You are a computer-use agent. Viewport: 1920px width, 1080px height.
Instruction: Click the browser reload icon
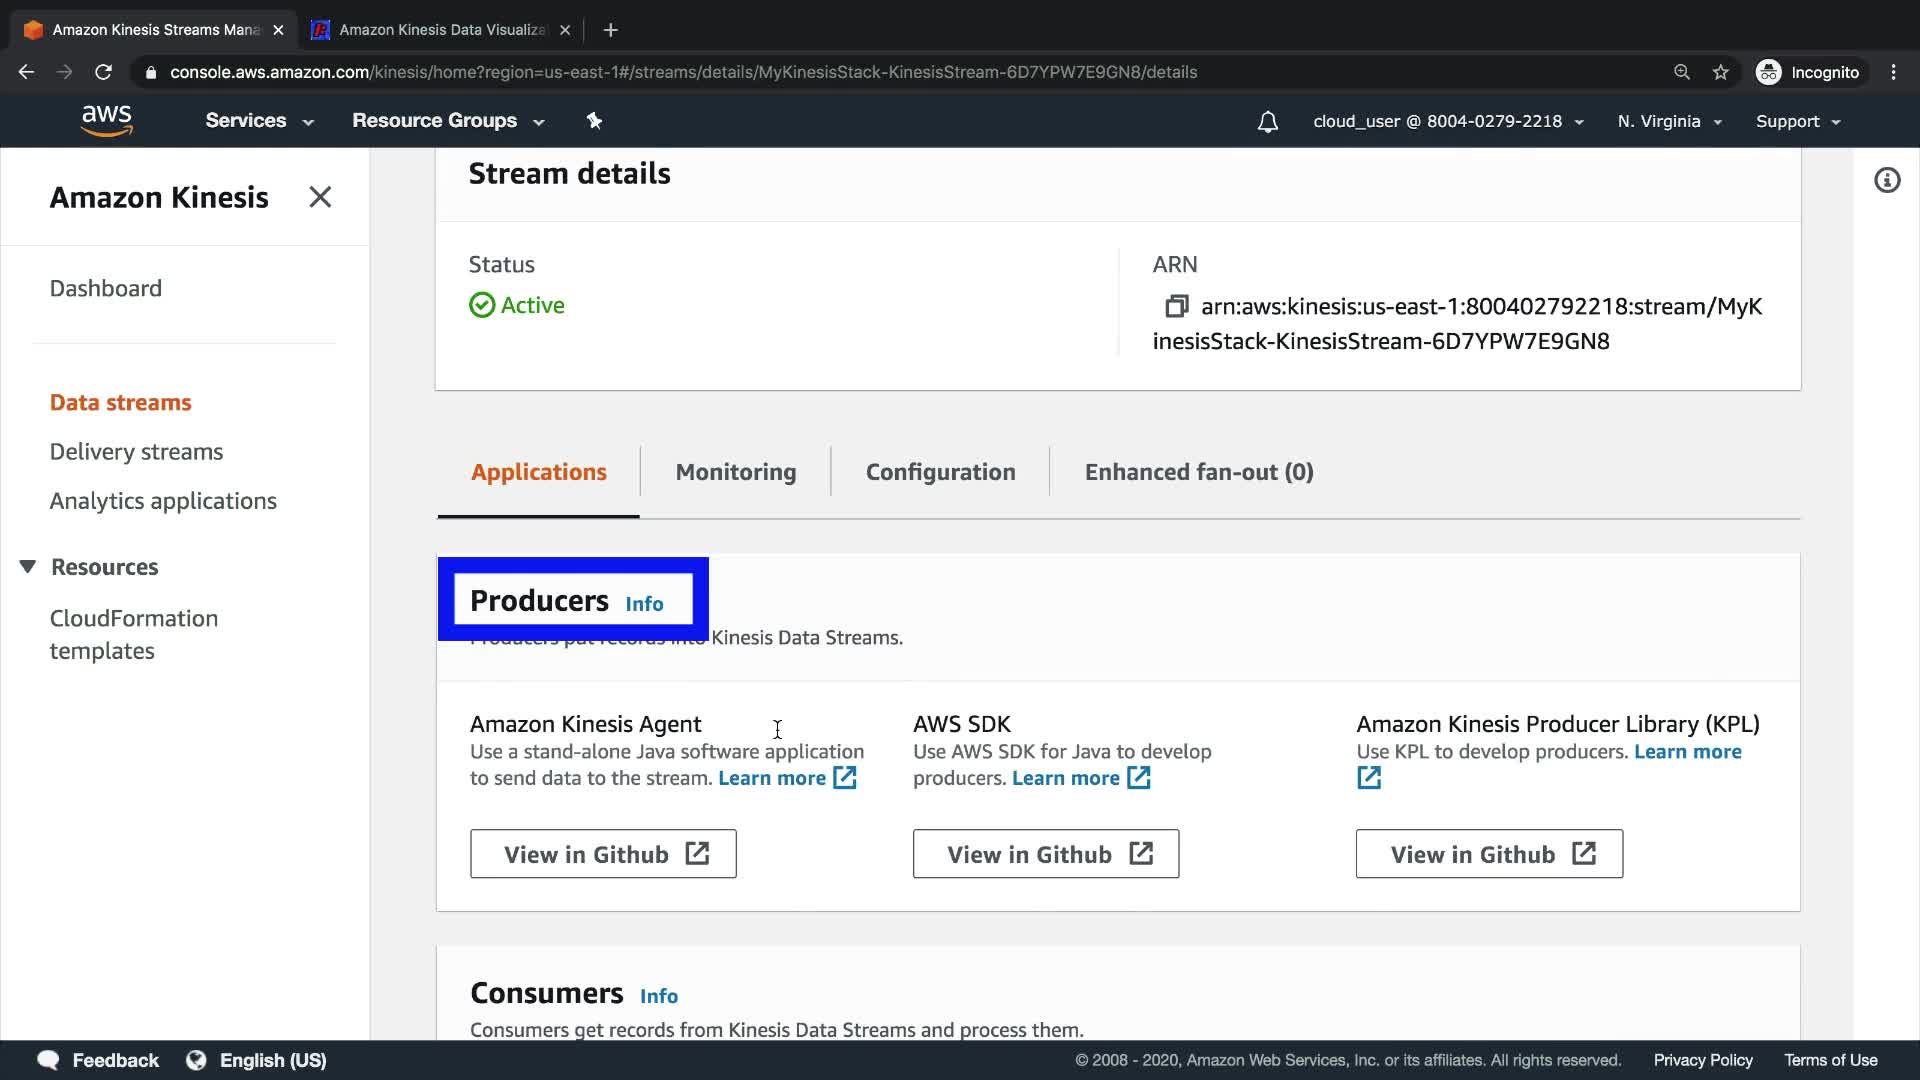coord(103,72)
